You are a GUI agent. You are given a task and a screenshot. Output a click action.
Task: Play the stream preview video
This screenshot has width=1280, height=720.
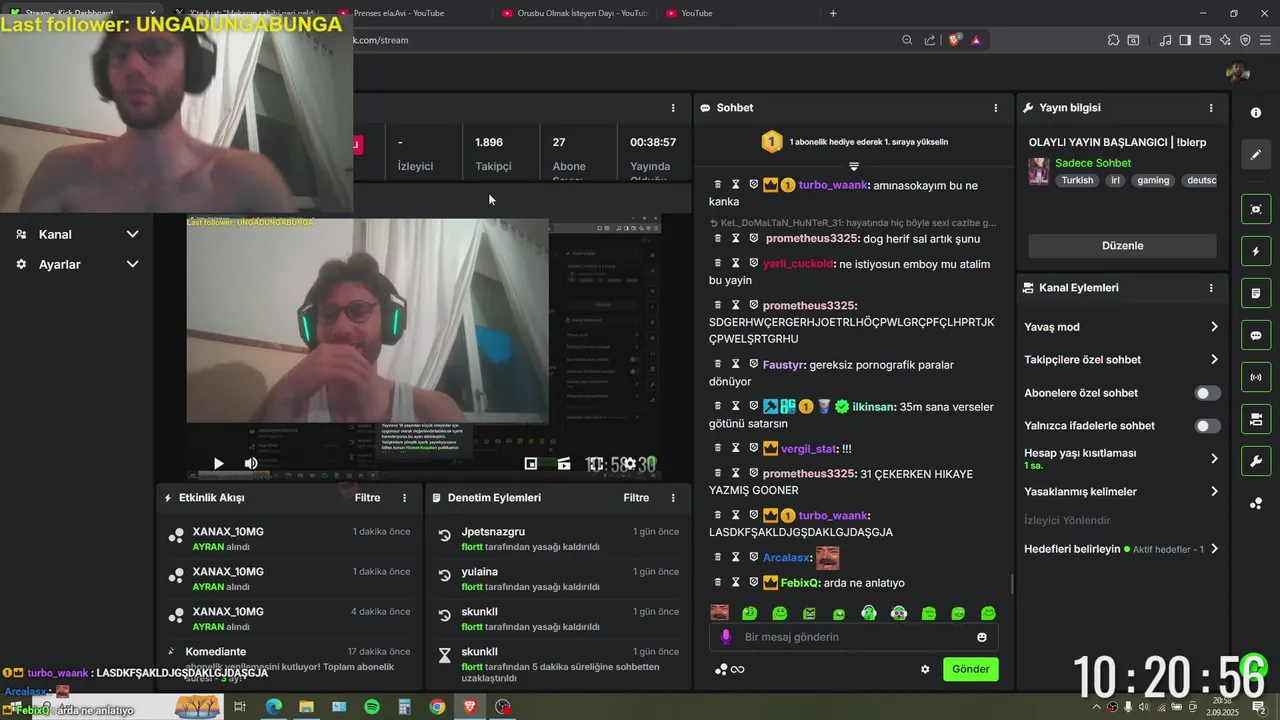(218, 463)
